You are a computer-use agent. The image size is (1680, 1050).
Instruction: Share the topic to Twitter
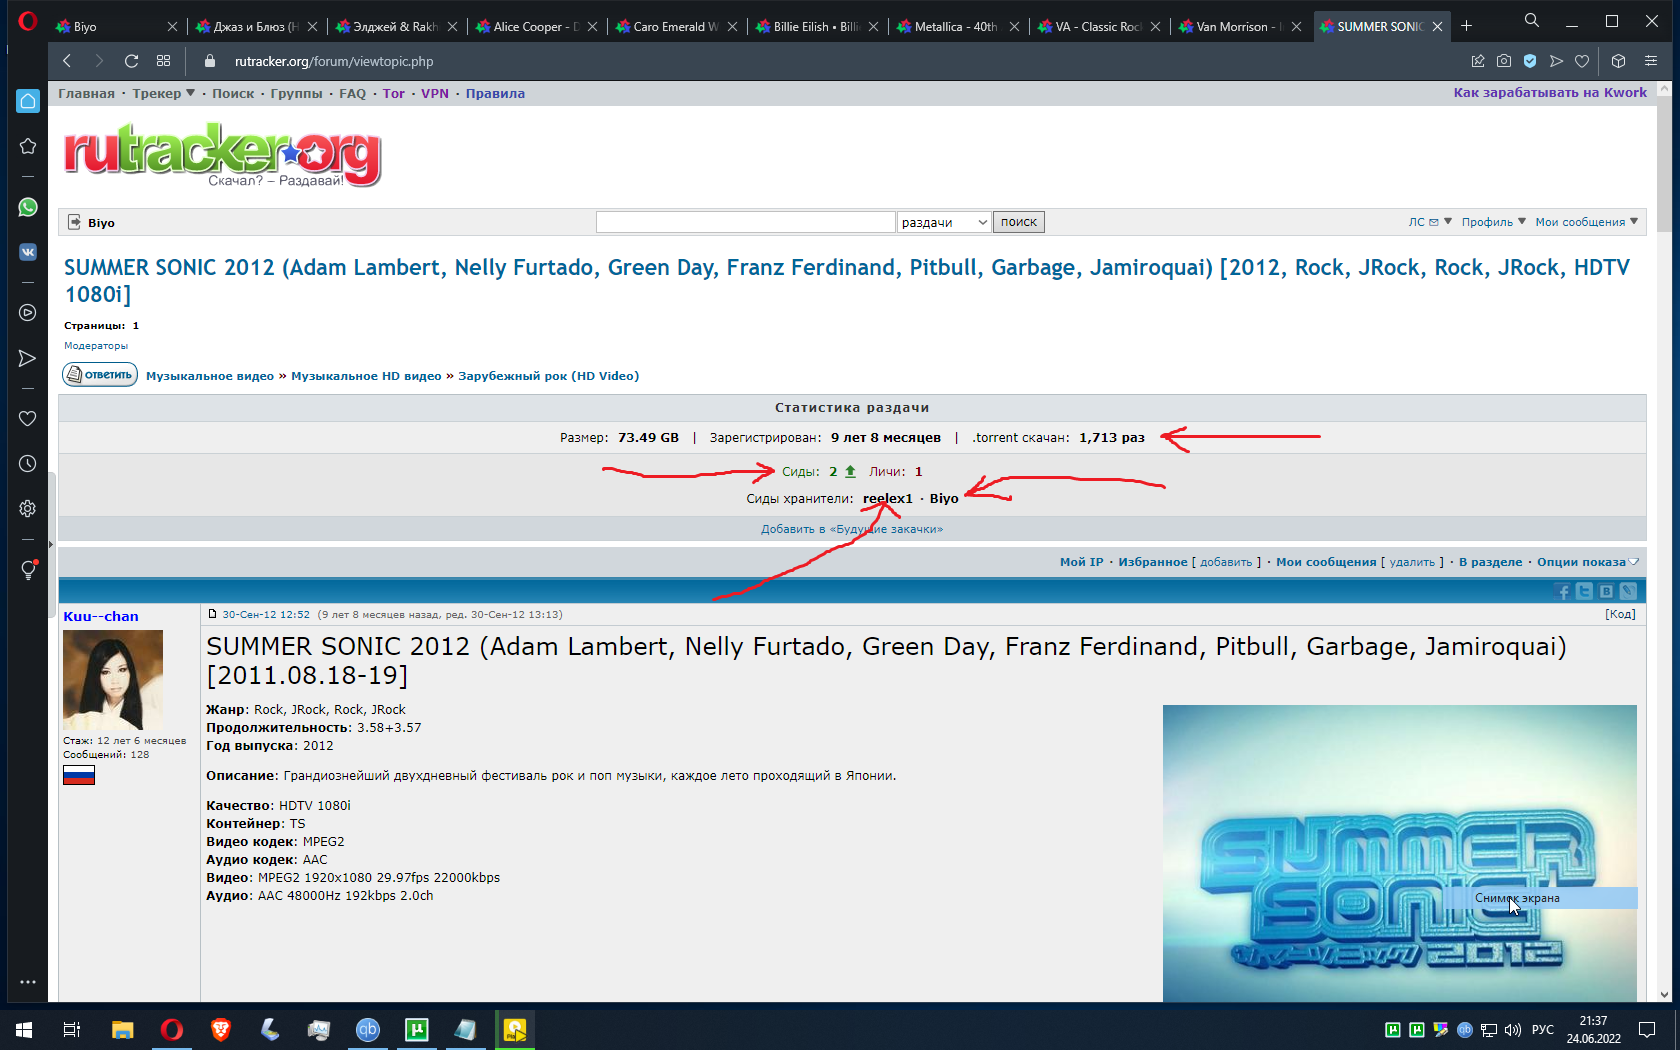click(1584, 592)
